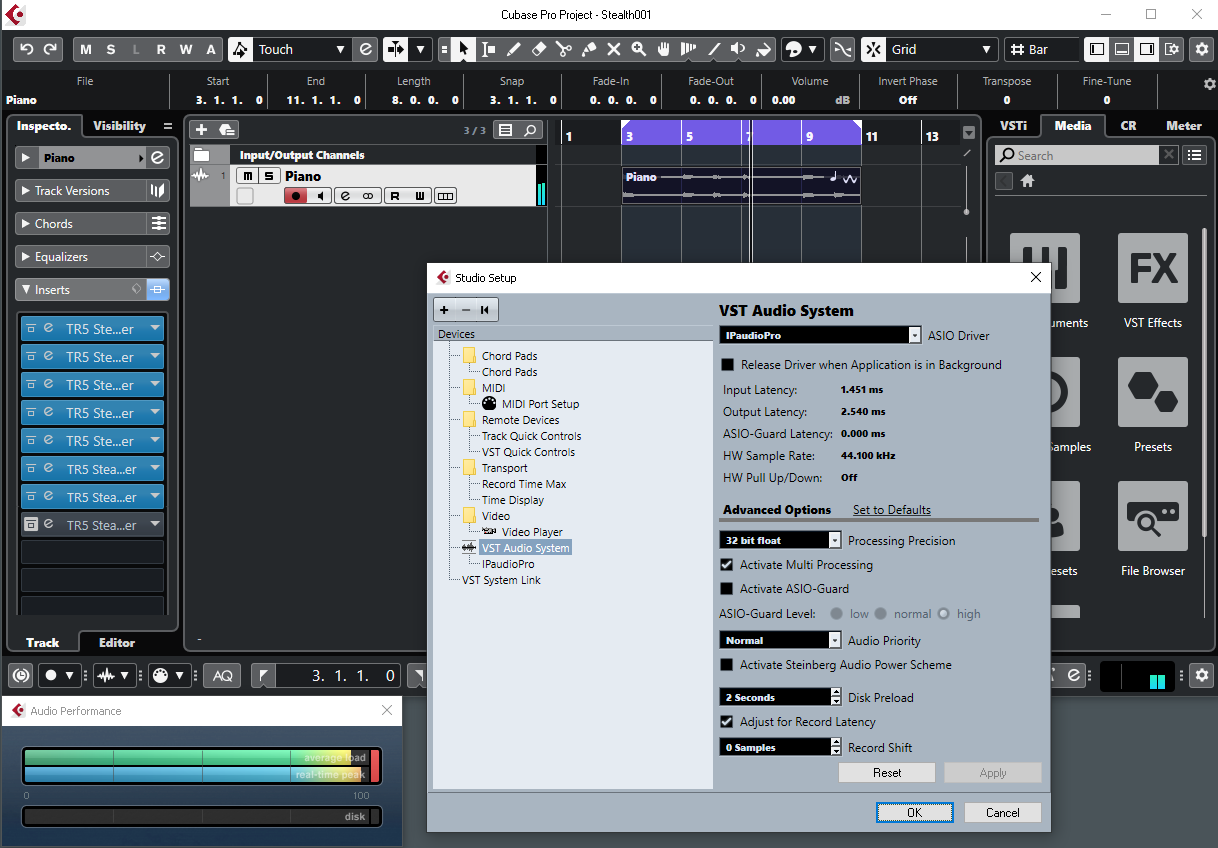The height and width of the screenshot is (848, 1218).
Task: Expand the Equalizers inspector section
Action: click(26, 257)
